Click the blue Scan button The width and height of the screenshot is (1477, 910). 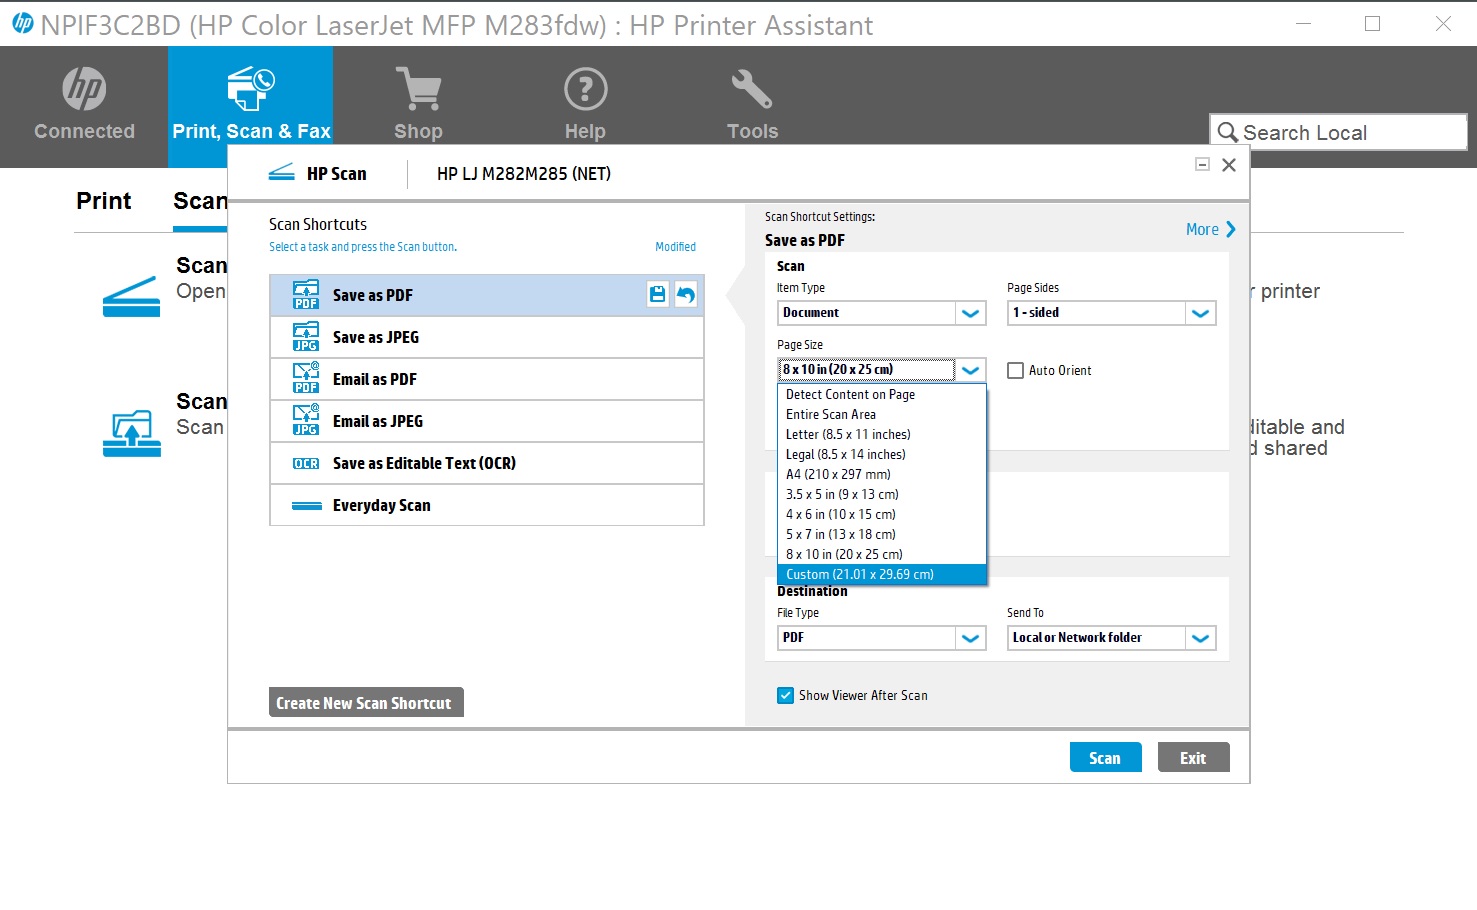point(1105,757)
